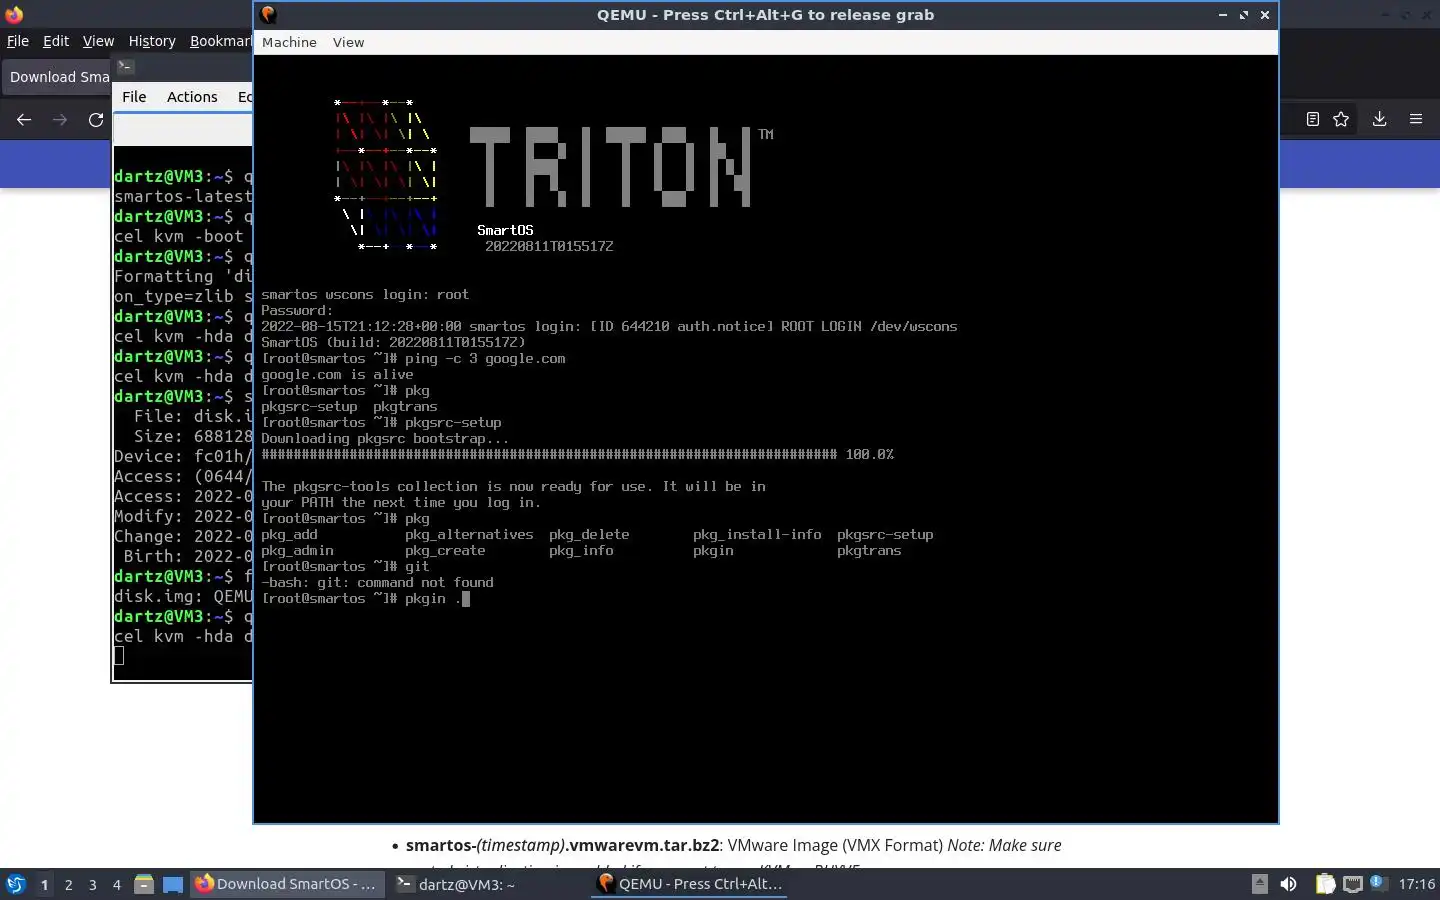Open the clipboard manager tray icon

tap(1325, 884)
